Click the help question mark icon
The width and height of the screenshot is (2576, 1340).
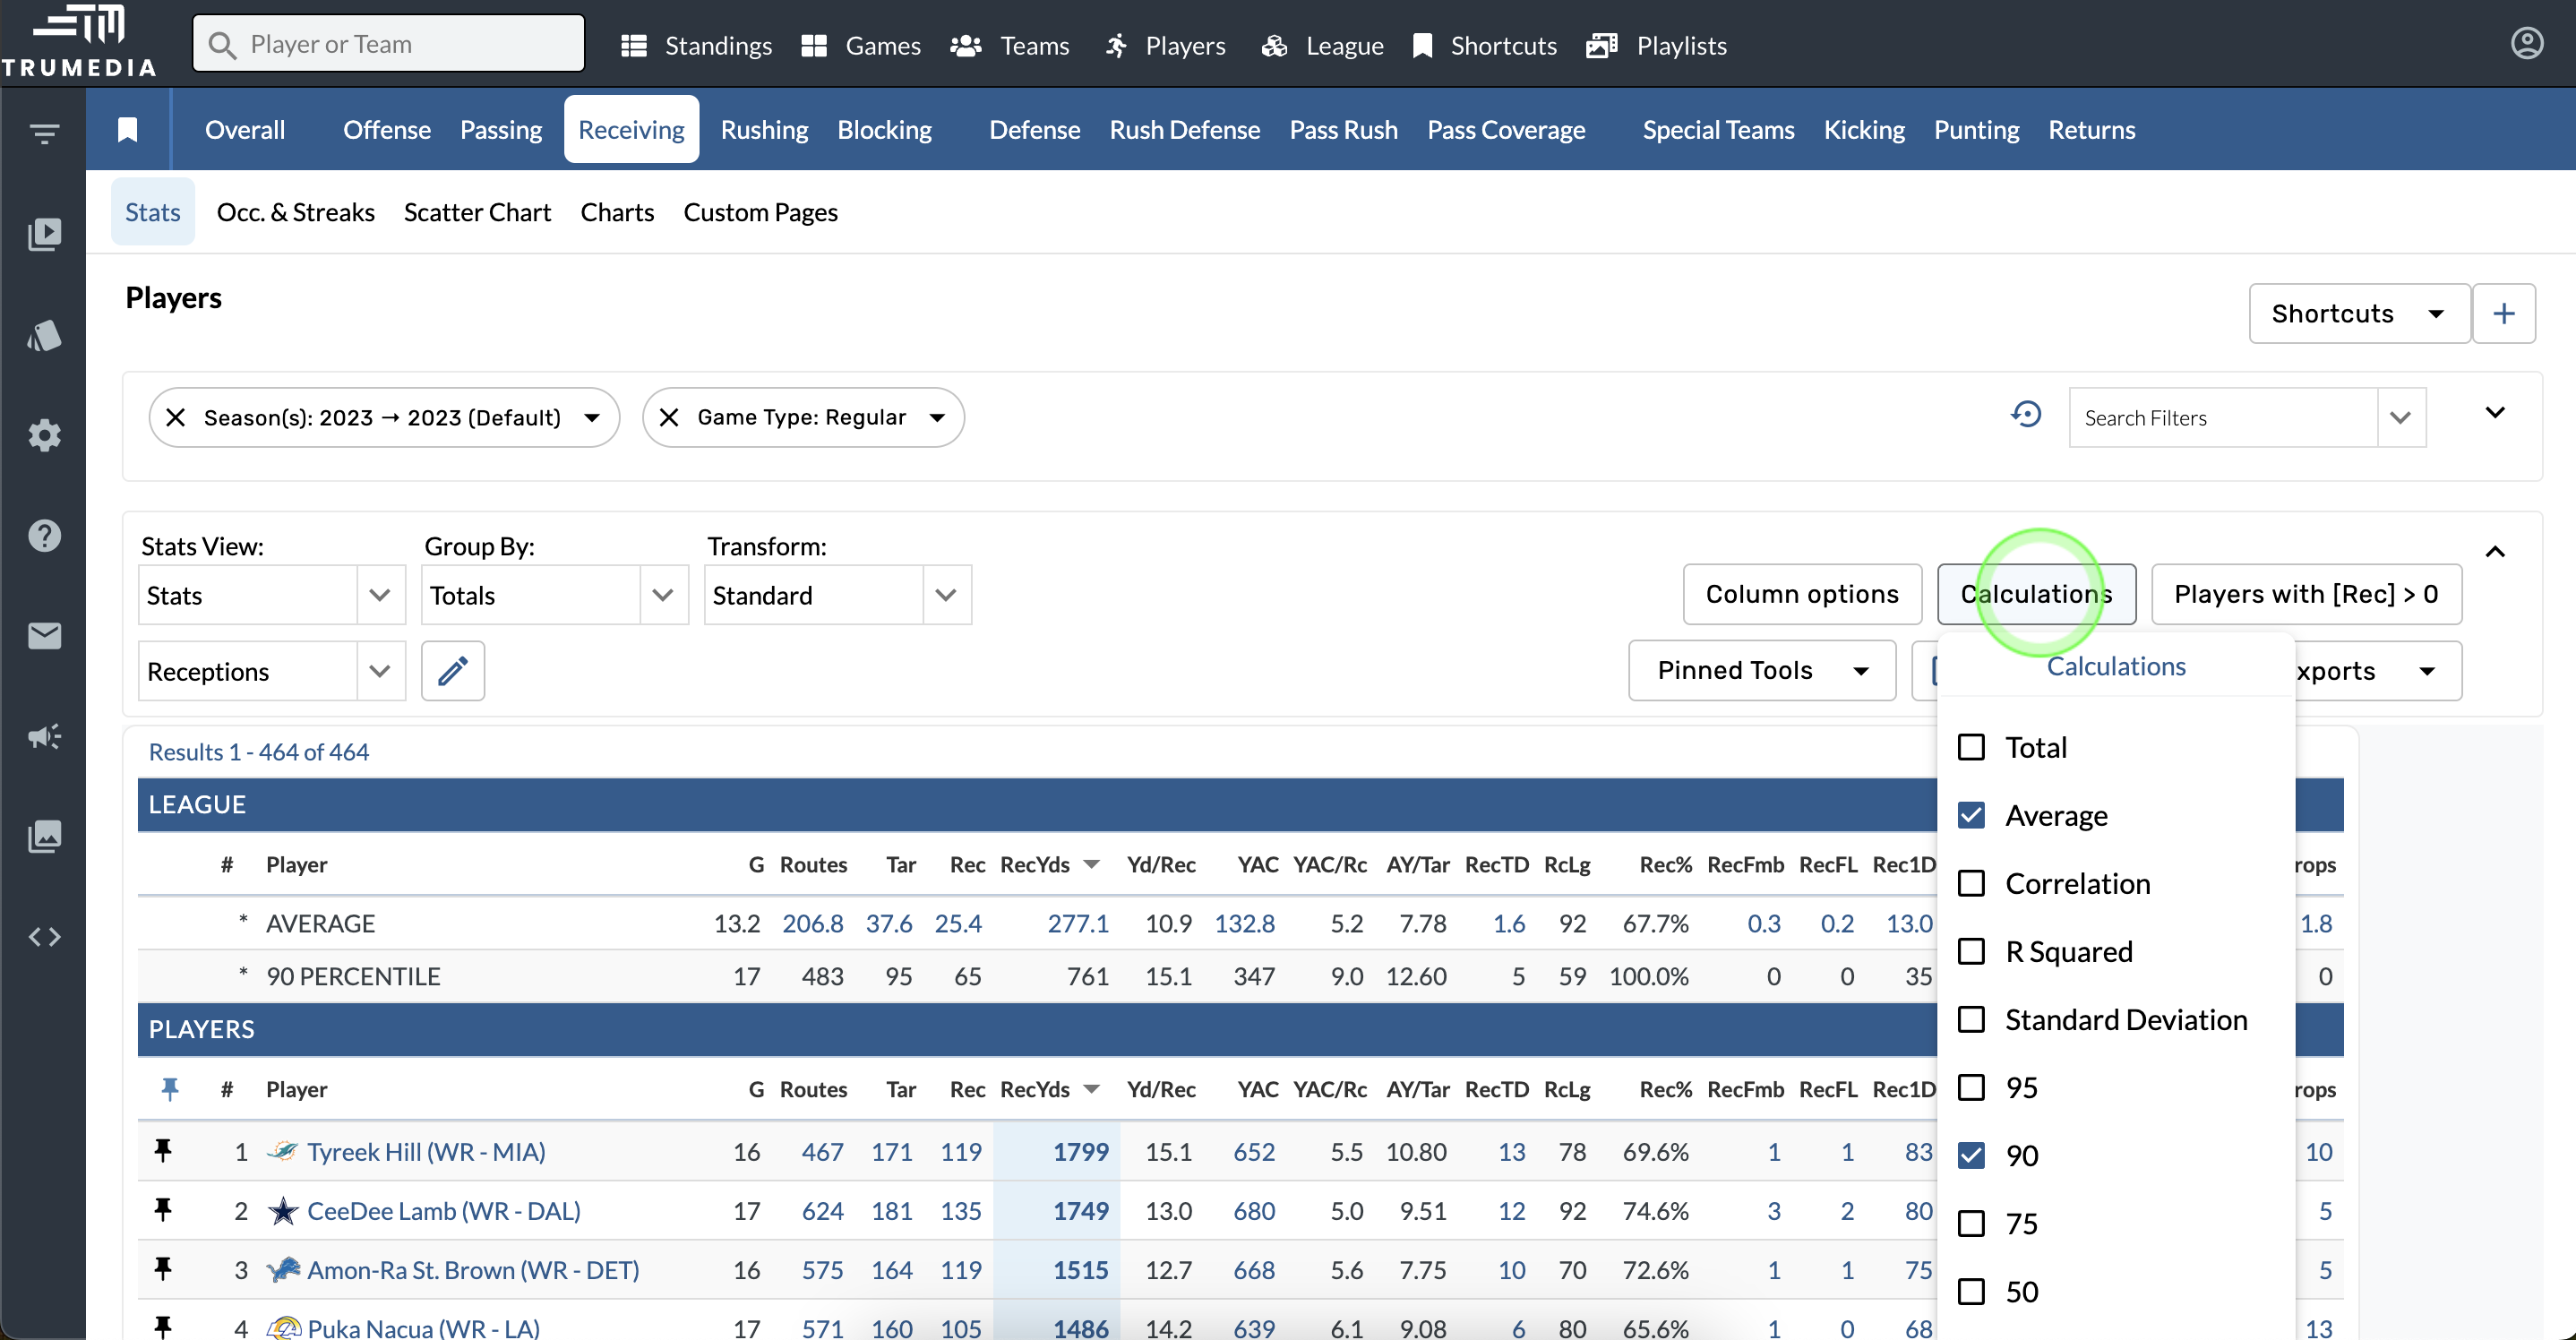[x=44, y=536]
